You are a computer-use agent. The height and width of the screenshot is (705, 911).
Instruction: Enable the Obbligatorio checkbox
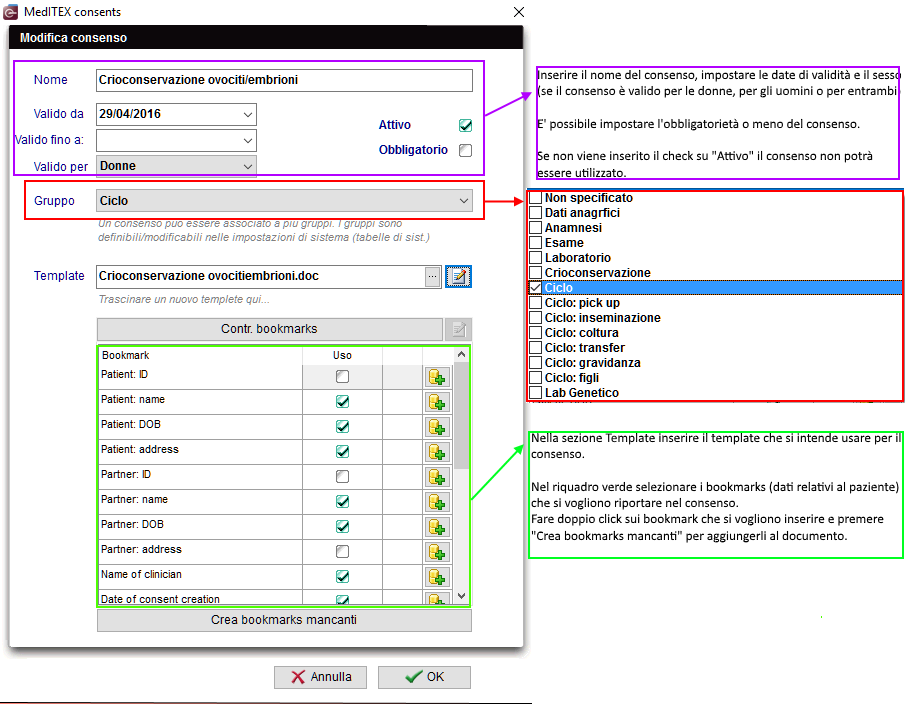coord(465,151)
